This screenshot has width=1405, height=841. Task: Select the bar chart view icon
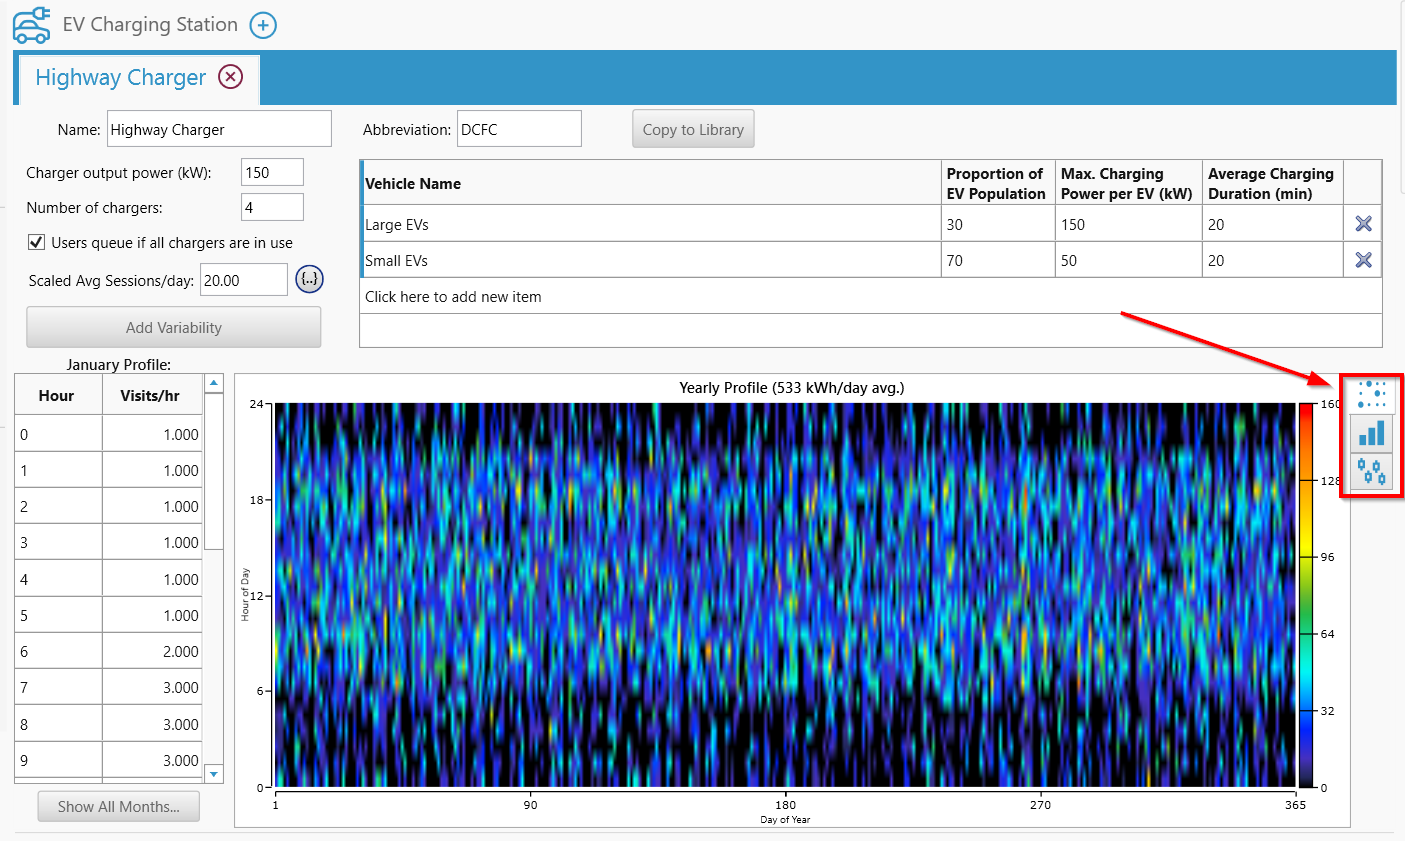pyautogui.click(x=1372, y=433)
